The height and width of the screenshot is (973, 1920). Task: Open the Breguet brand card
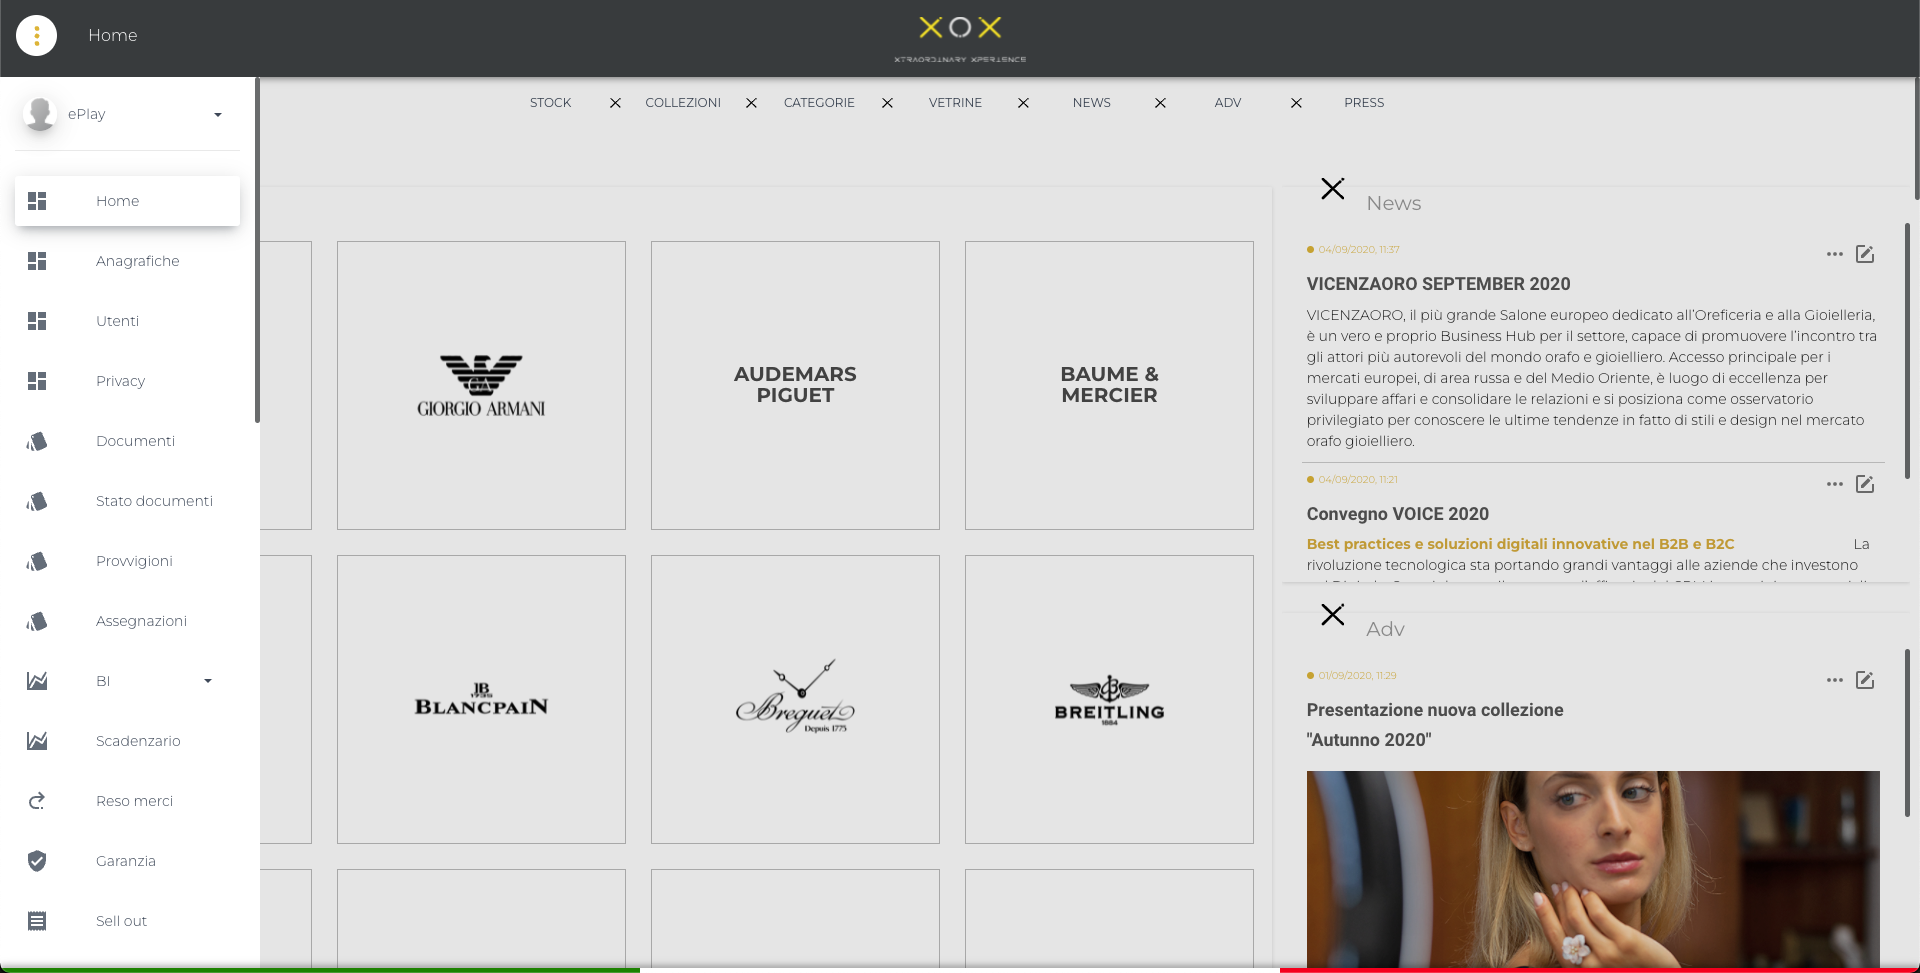(795, 699)
